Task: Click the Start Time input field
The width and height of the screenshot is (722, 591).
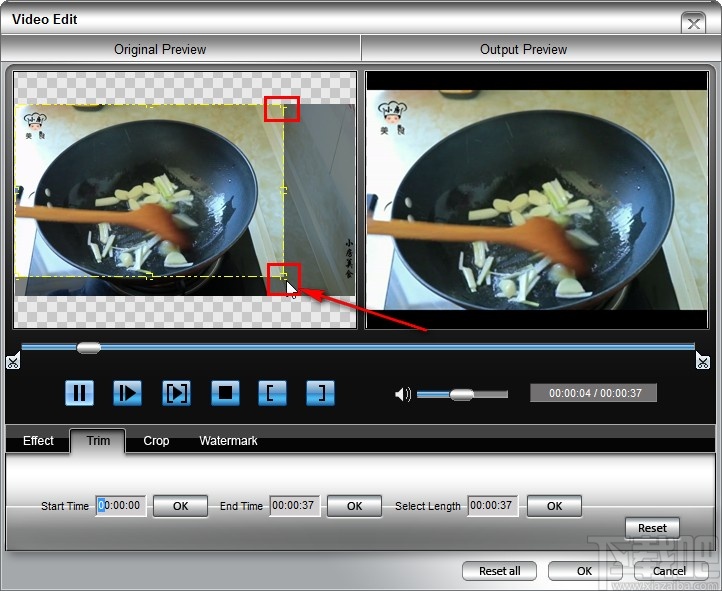Action: click(121, 506)
